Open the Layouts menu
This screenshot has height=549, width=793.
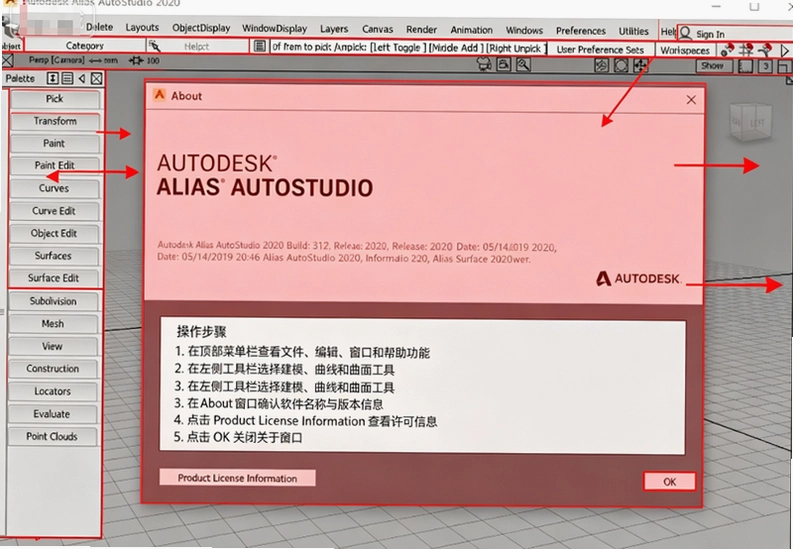point(142,28)
